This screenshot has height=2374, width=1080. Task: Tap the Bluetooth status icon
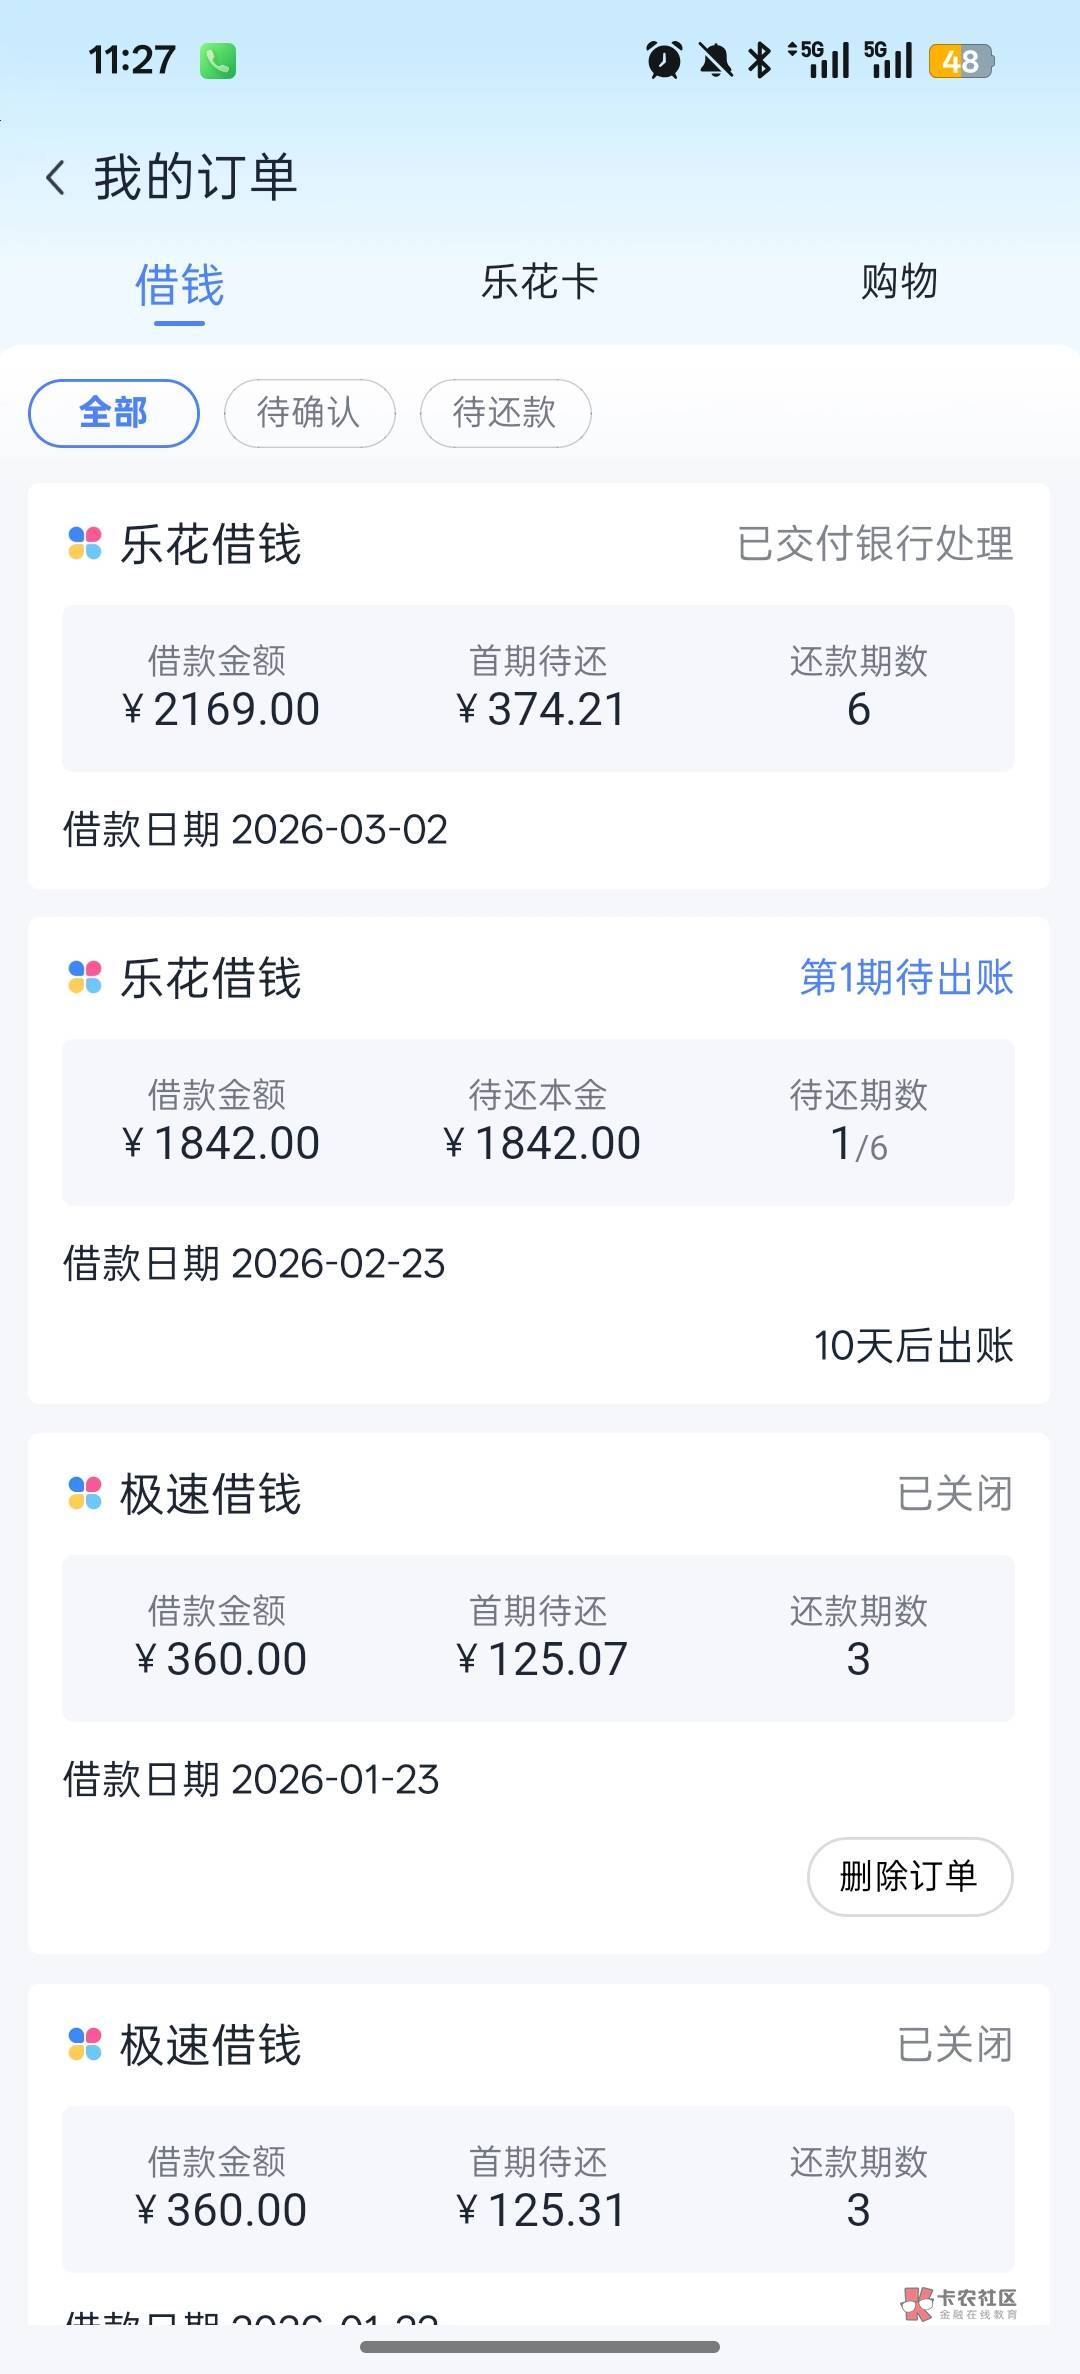click(x=760, y=61)
